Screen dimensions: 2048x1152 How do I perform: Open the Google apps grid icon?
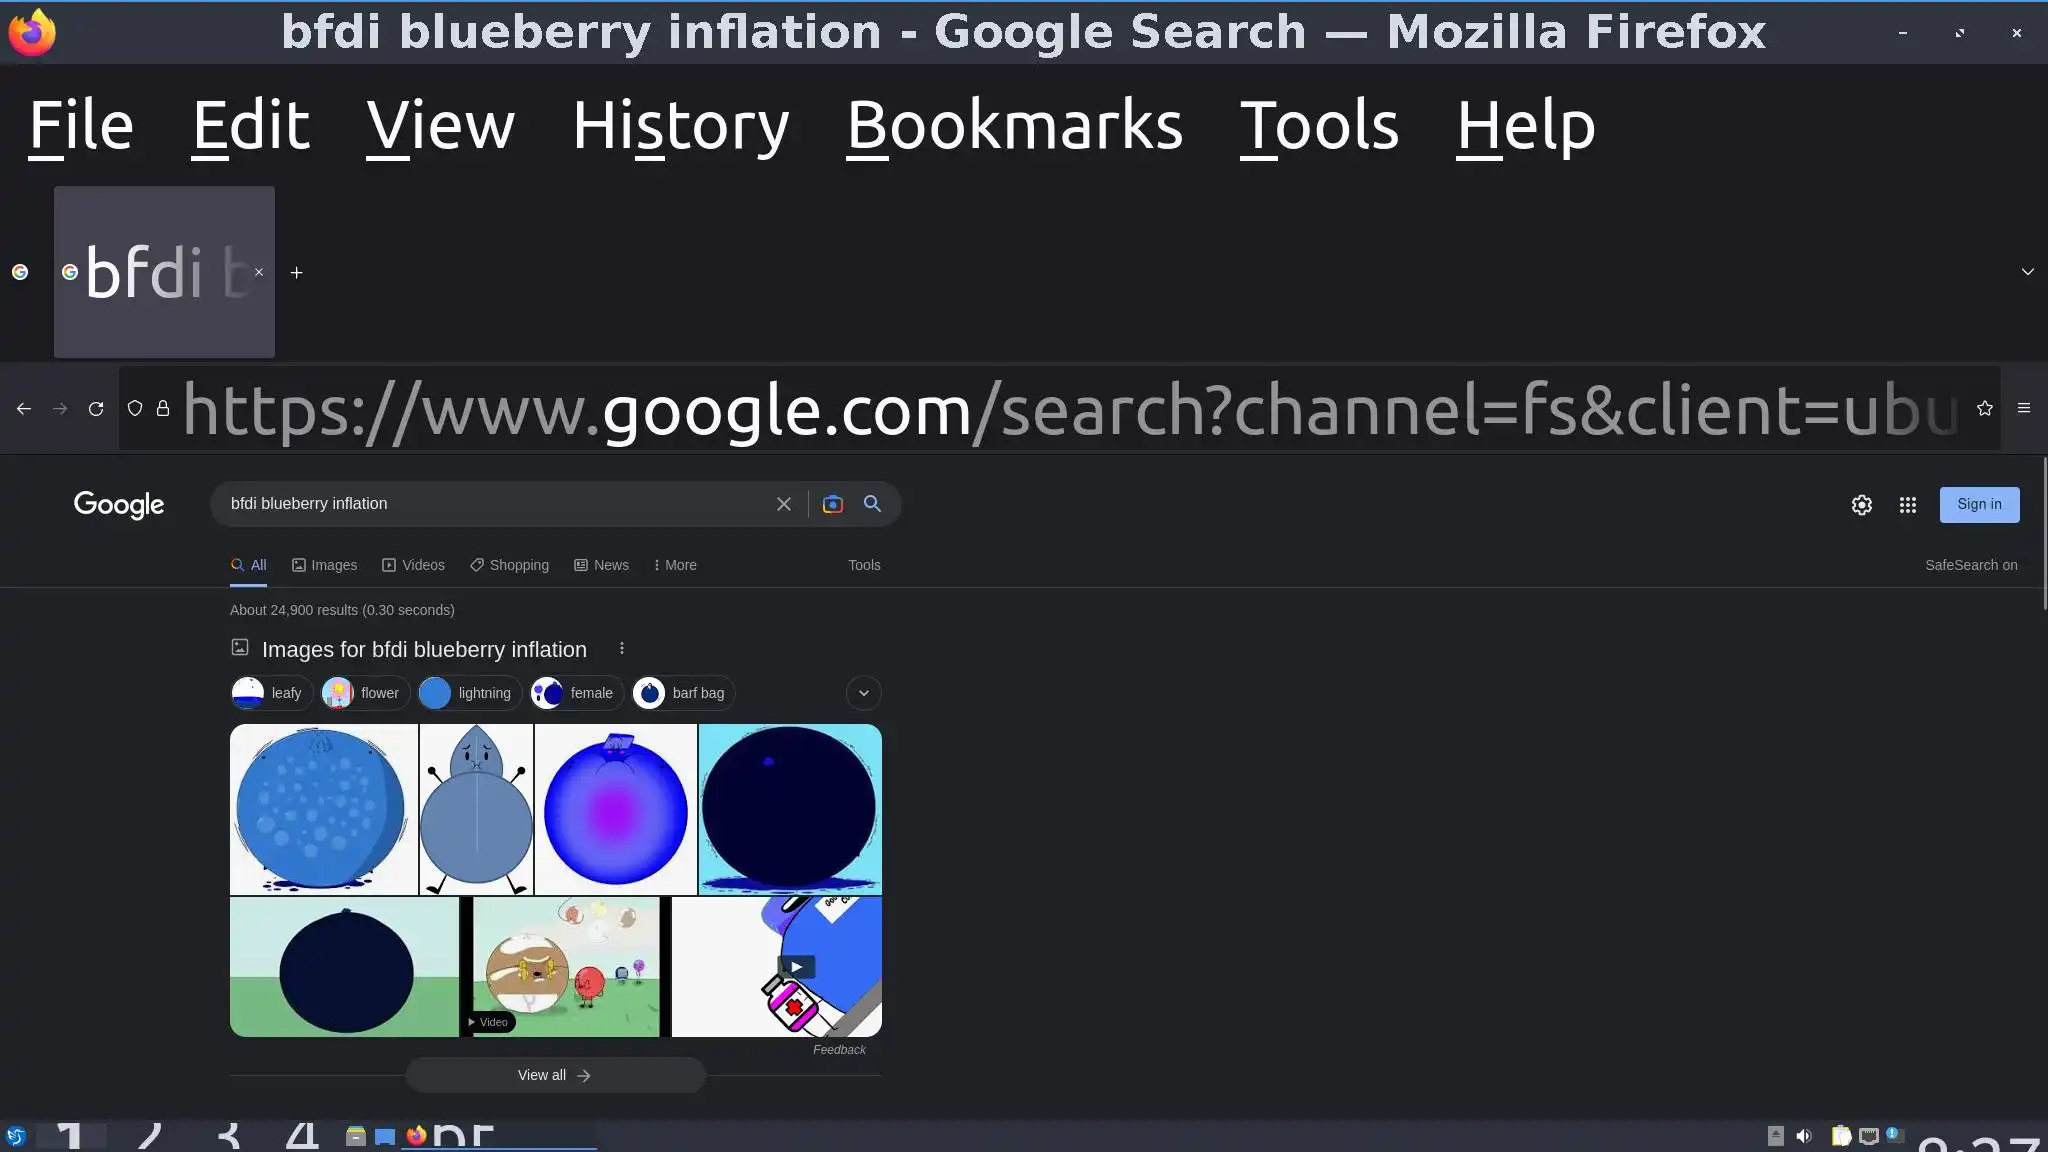tap(1908, 505)
